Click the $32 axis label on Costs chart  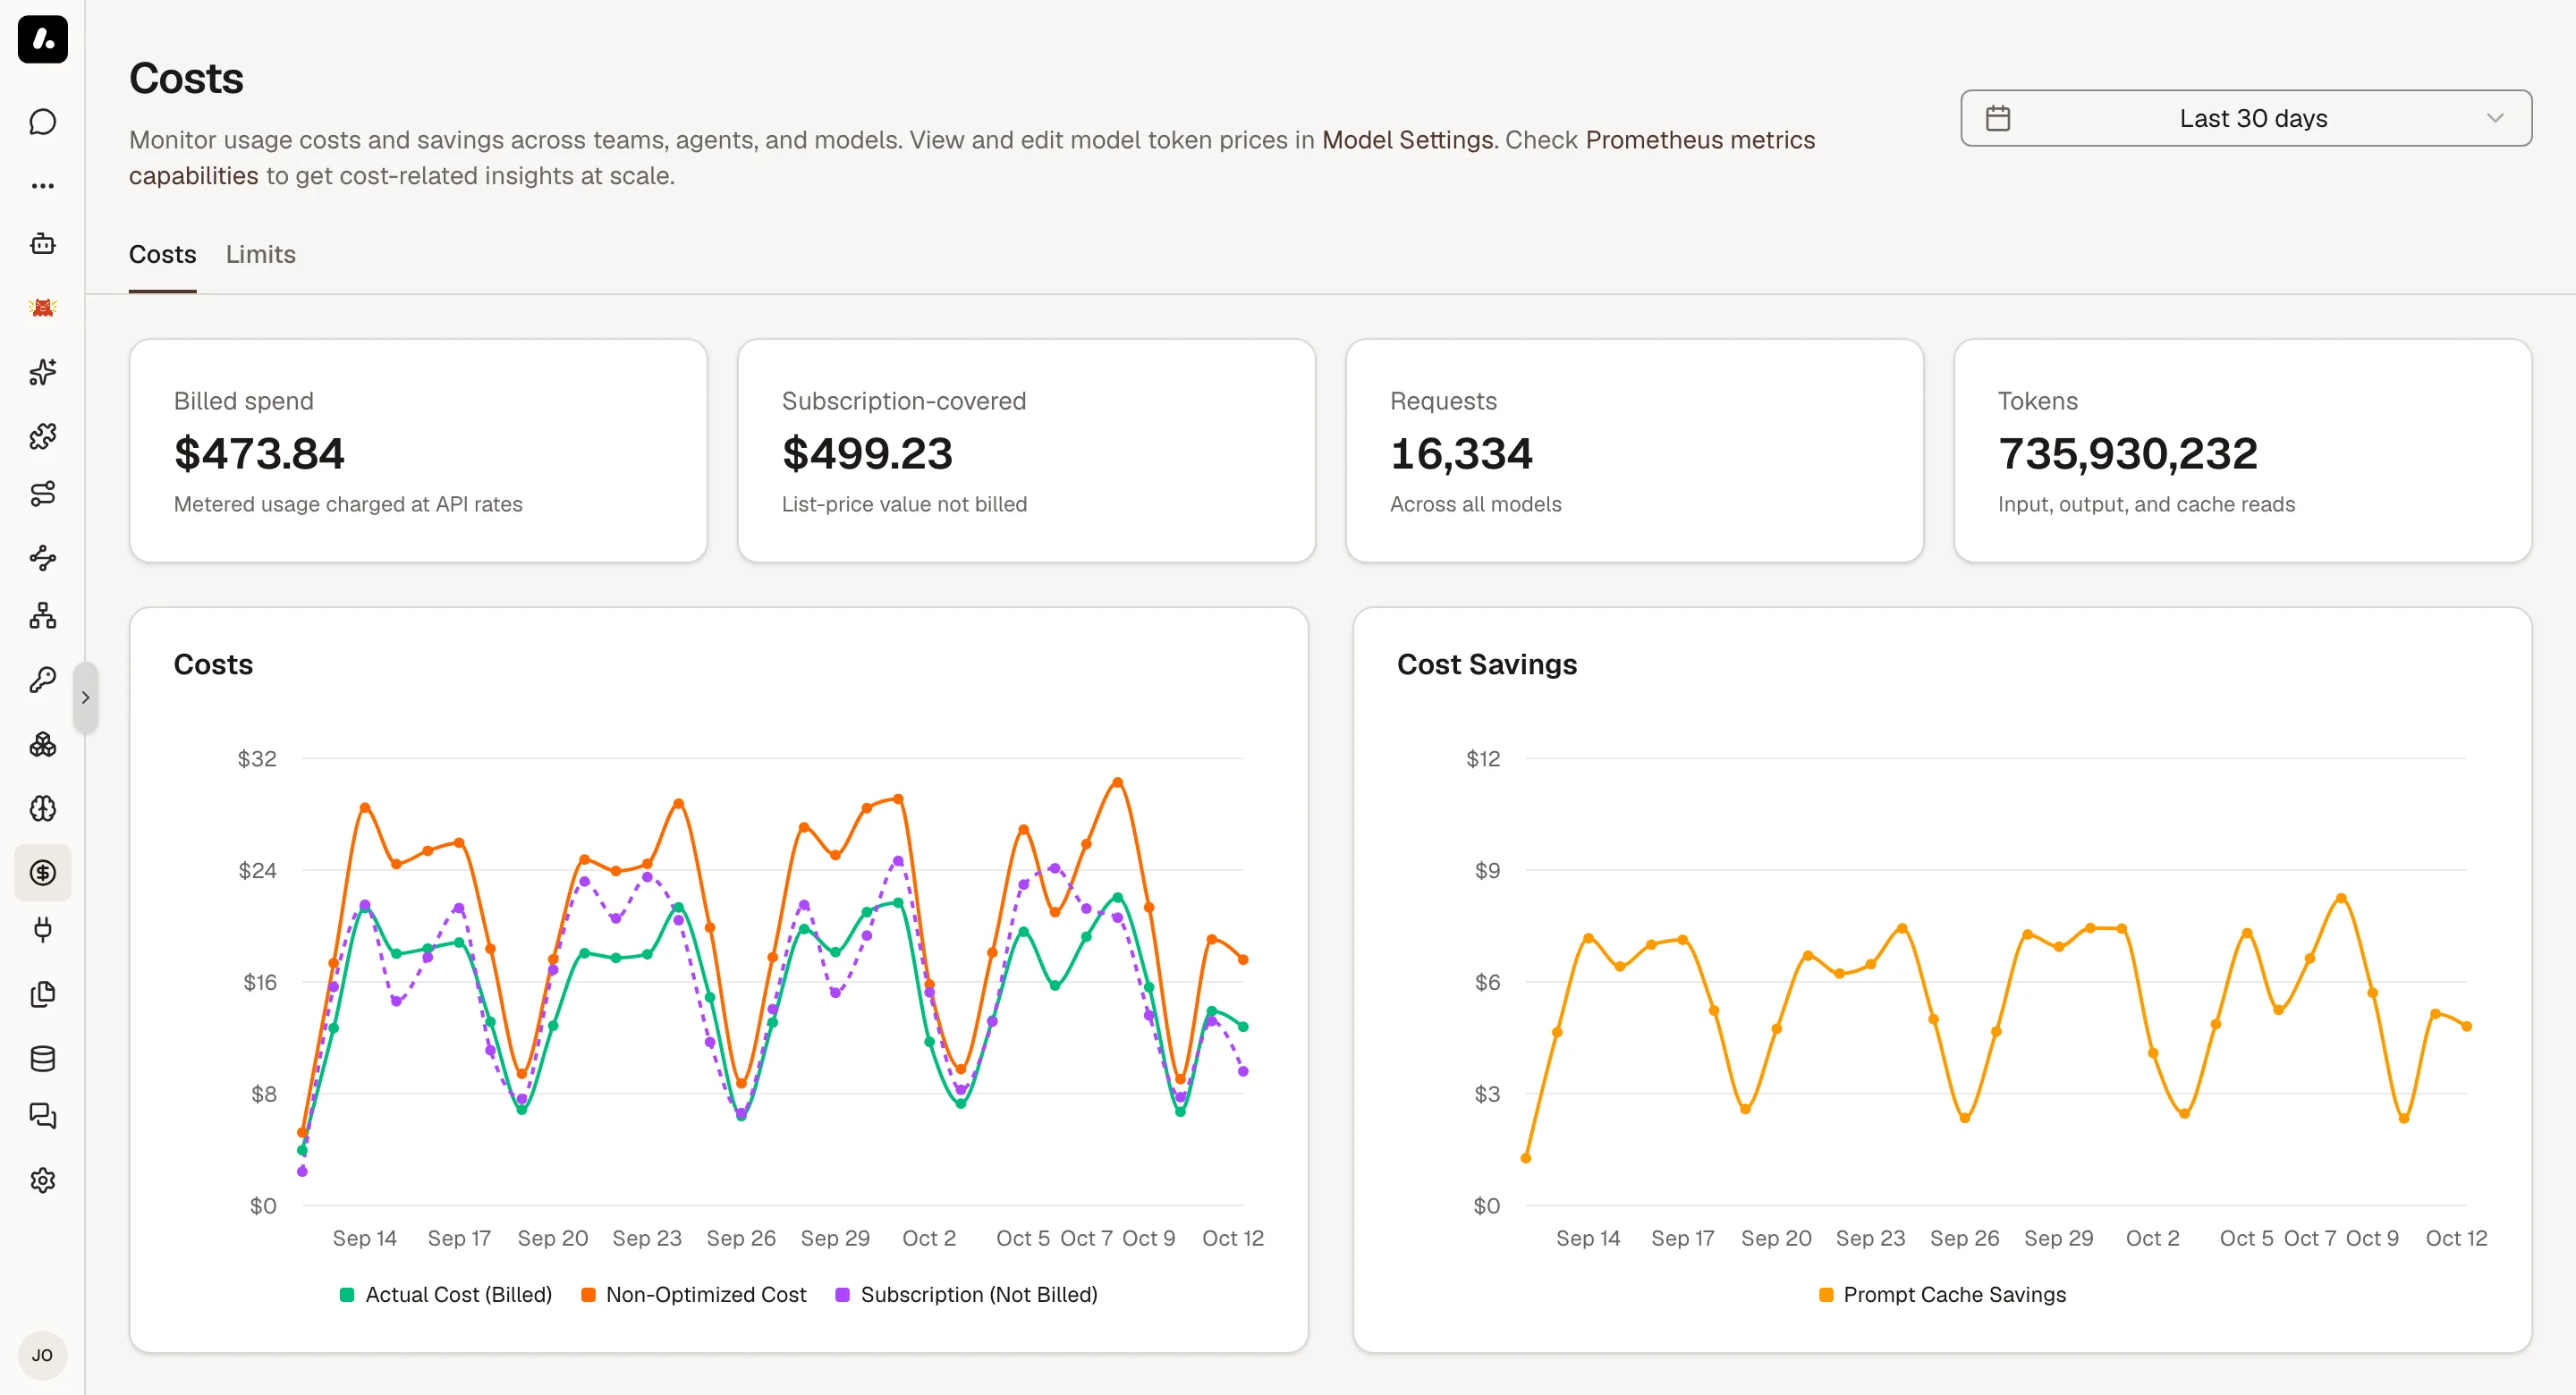click(257, 759)
